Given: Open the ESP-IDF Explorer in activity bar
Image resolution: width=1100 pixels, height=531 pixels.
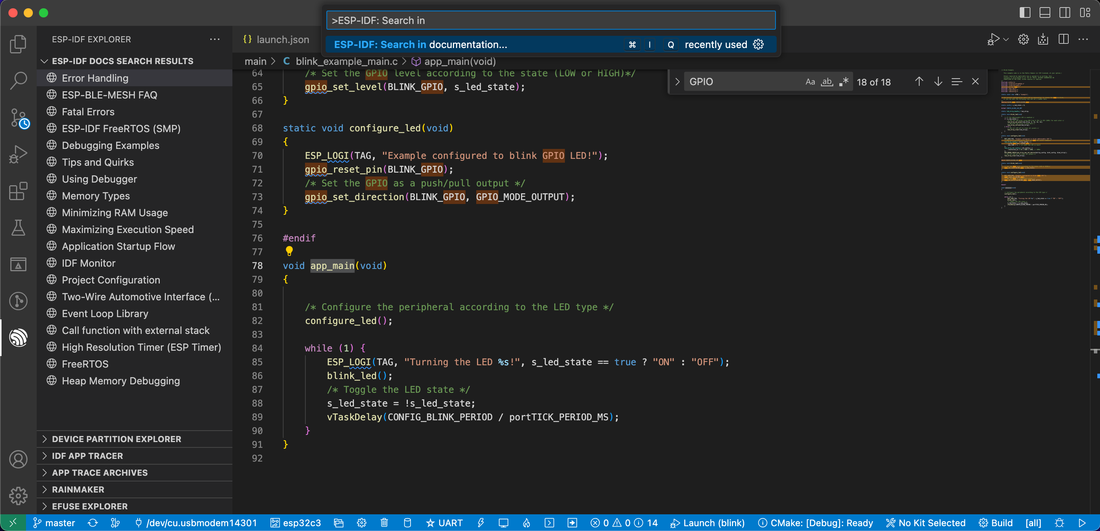Looking at the screenshot, I should point(18,338).
